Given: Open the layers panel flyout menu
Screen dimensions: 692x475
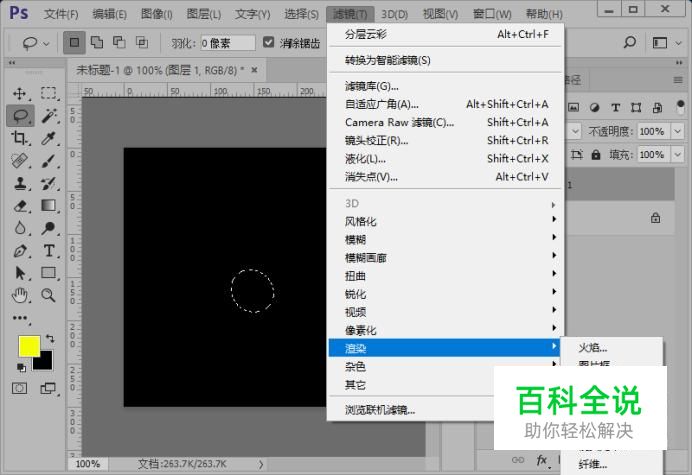Looking at the screenshot, I should point(678,80).
